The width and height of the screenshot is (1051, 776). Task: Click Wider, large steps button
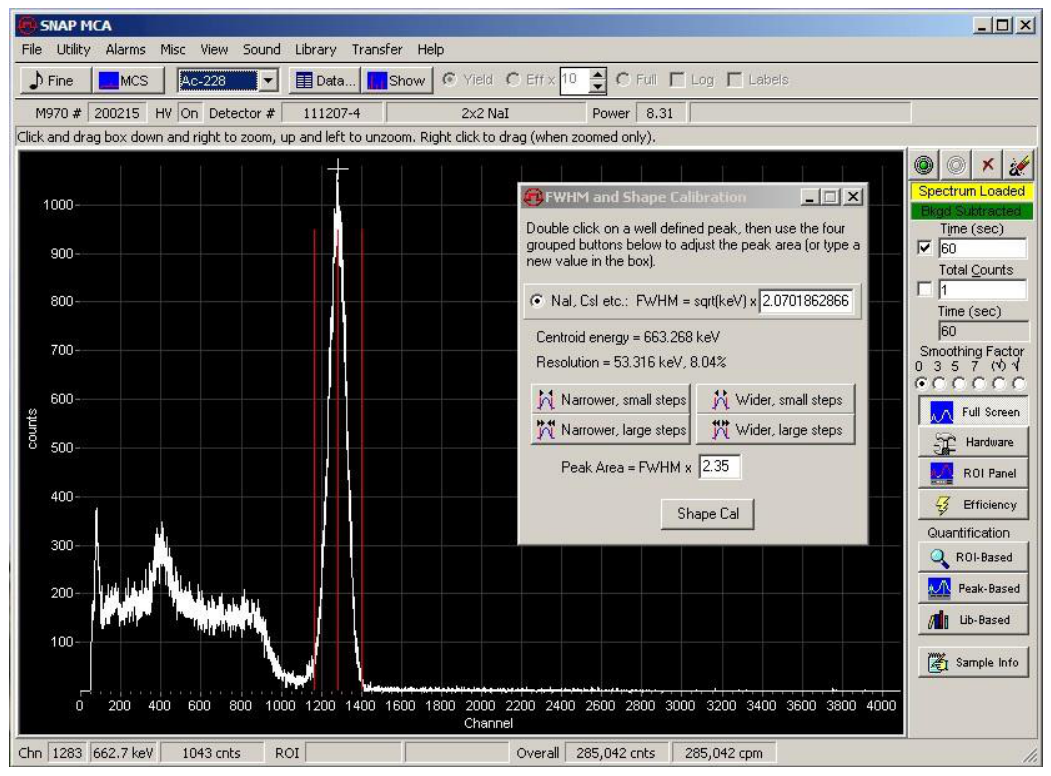[x=776, y=430]
